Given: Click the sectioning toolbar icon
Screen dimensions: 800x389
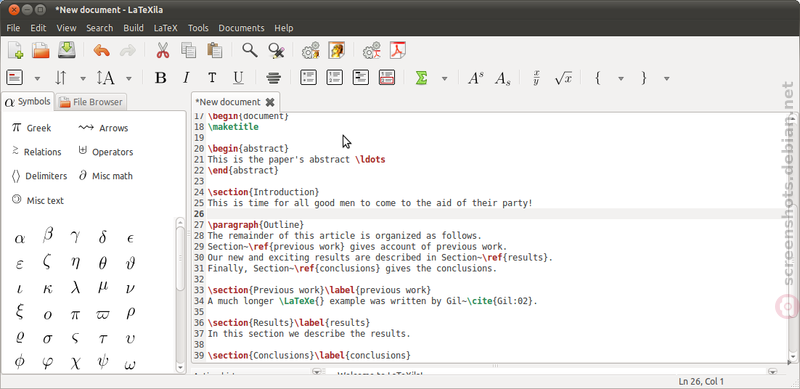Looking at the screenshot, I should (x=14, y=78).
